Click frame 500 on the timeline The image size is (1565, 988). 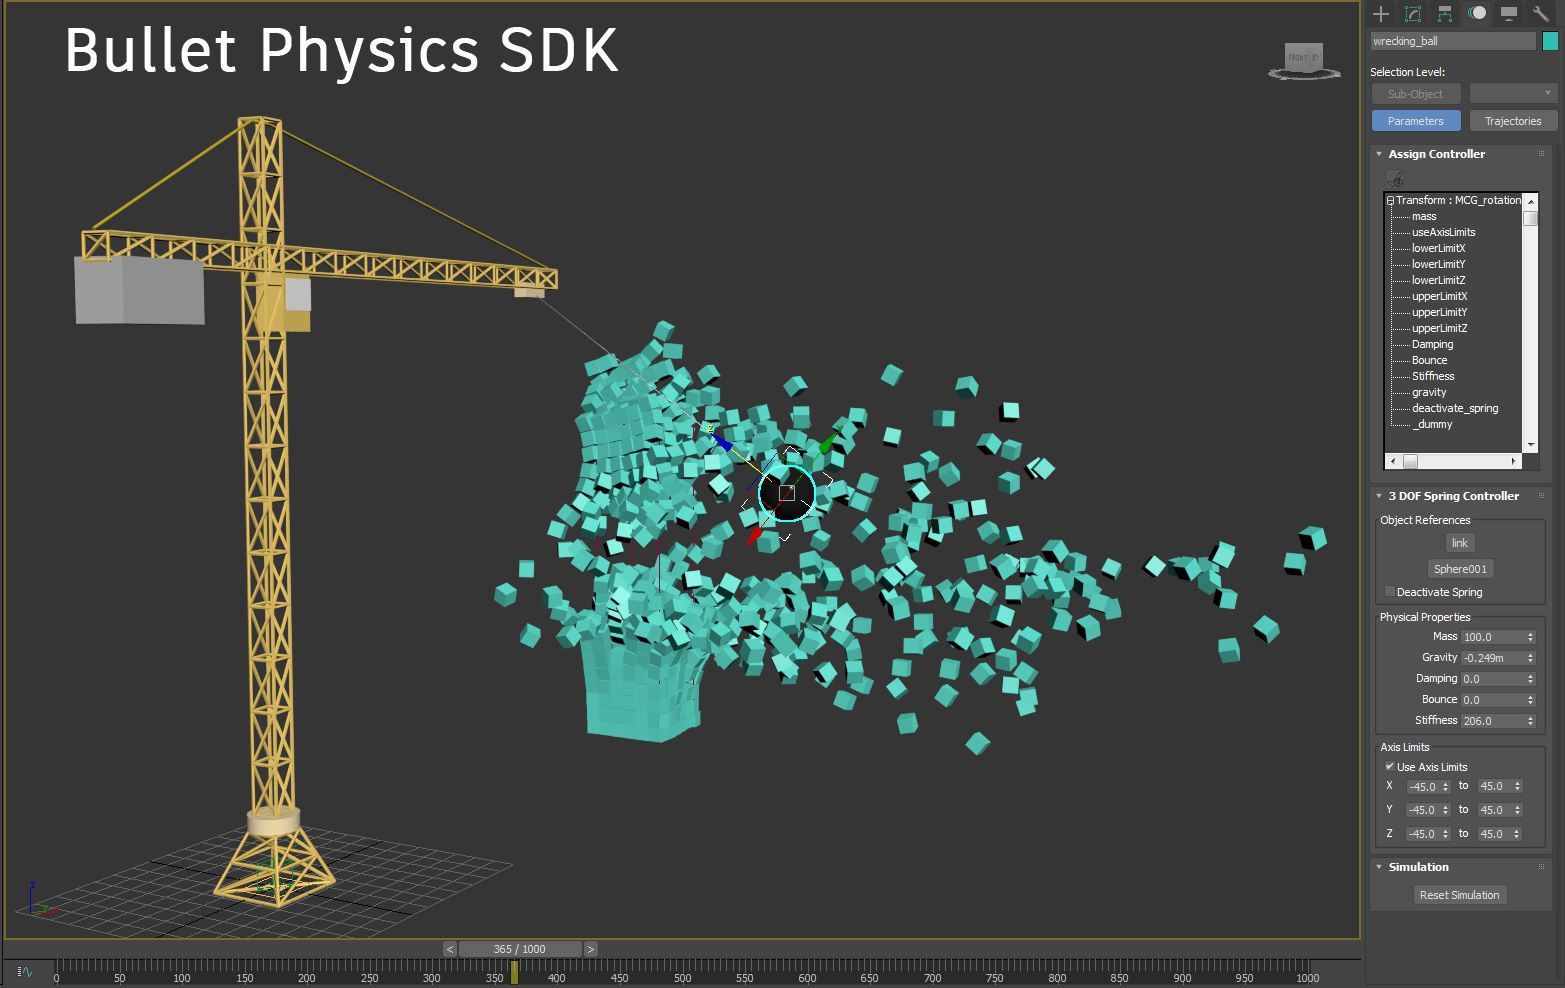(x=682, y=977)
